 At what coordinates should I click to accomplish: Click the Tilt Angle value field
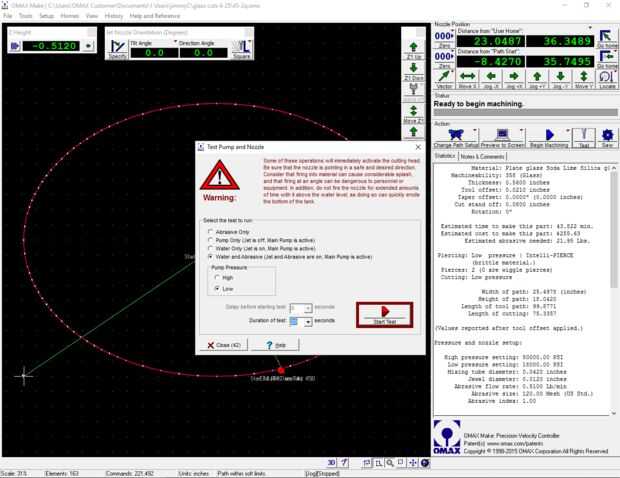(154, 53)
